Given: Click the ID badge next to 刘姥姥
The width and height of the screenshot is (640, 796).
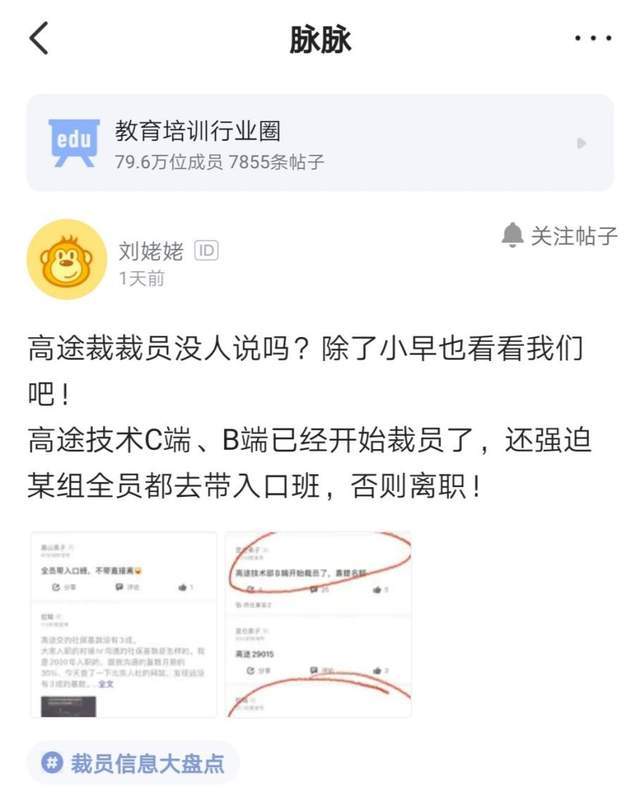Looking at the screenshot, I should pos(207,250).
